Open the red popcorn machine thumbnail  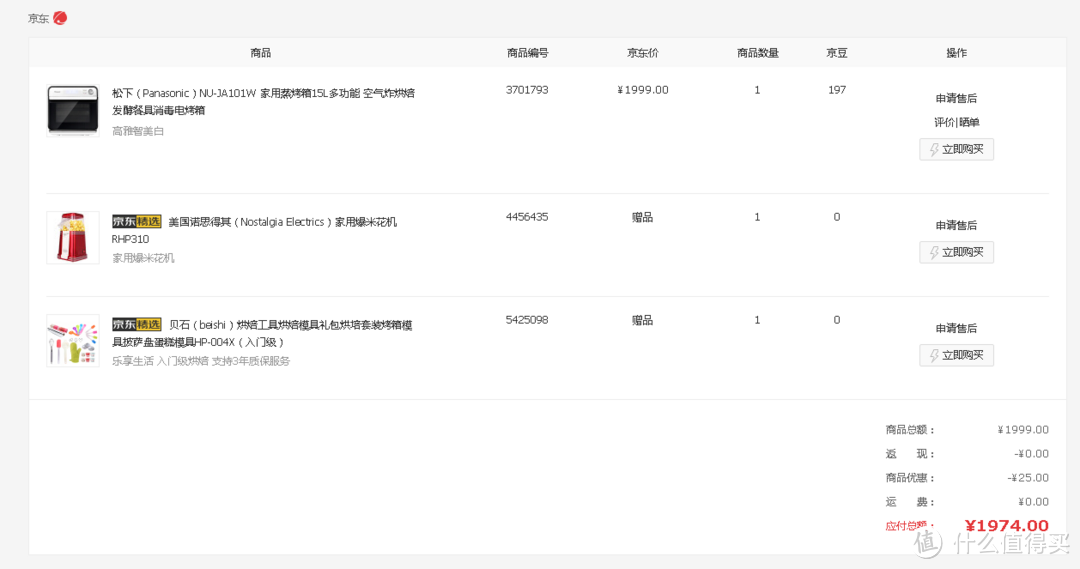coord(73,238)
